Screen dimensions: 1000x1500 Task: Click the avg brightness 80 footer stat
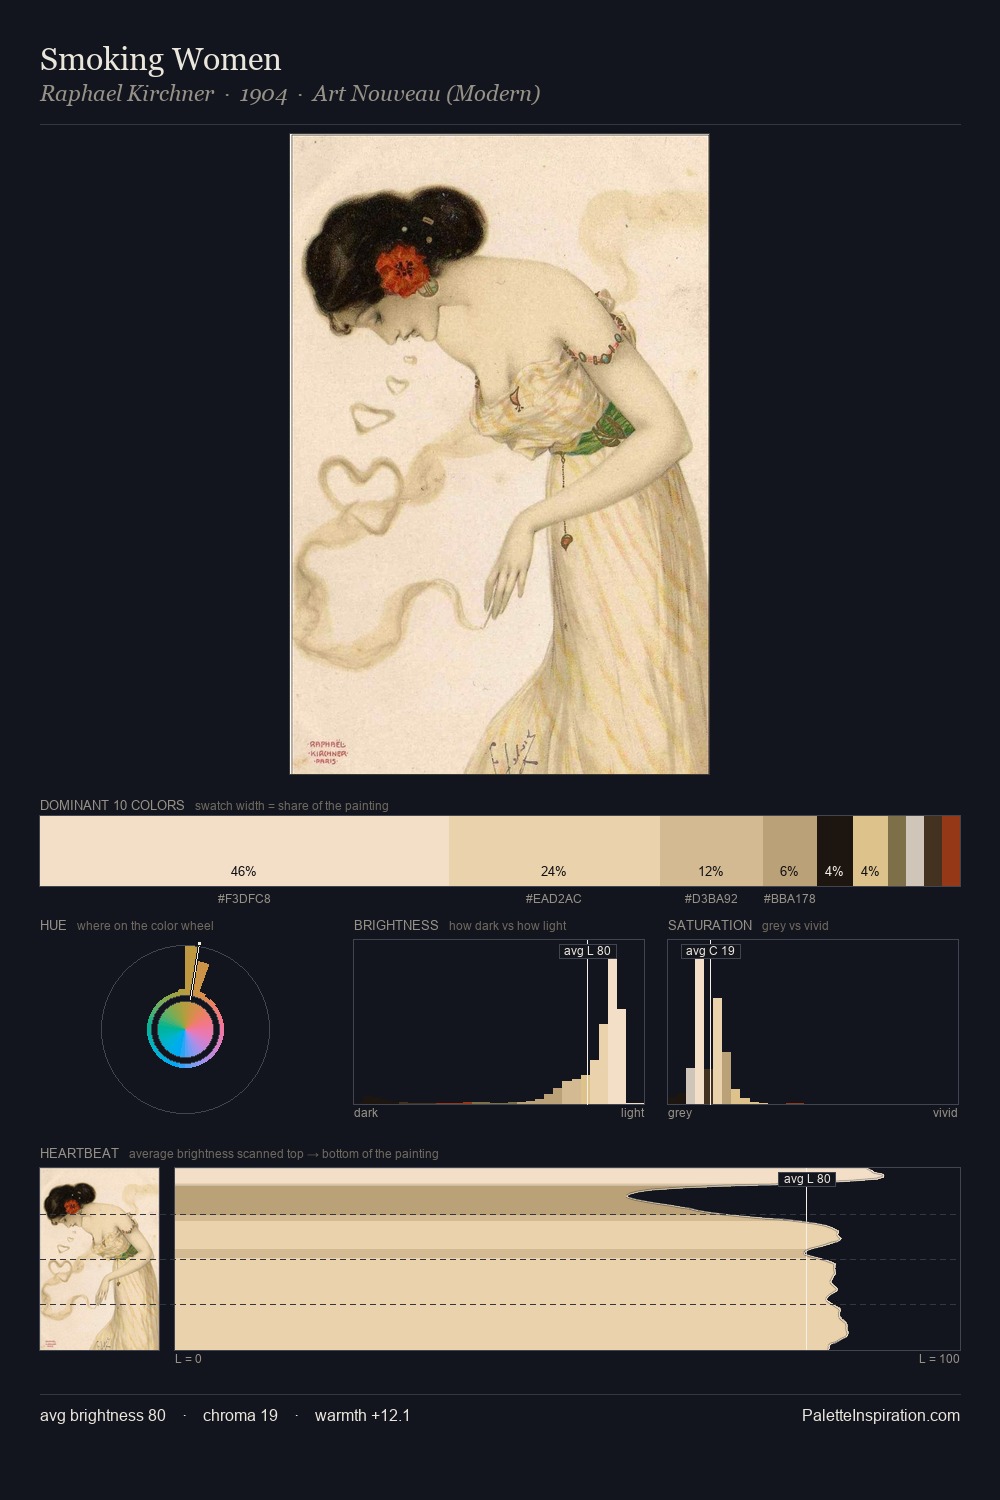(x=103, y=1416)
